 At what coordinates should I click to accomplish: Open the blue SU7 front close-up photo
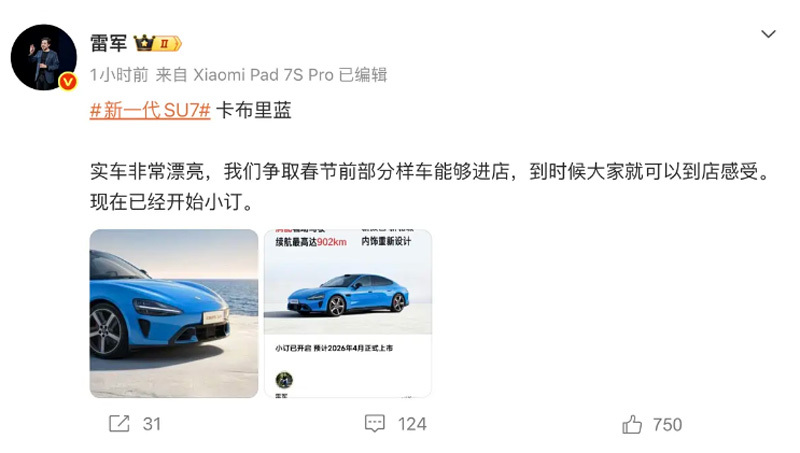click(x=174, y=313)
